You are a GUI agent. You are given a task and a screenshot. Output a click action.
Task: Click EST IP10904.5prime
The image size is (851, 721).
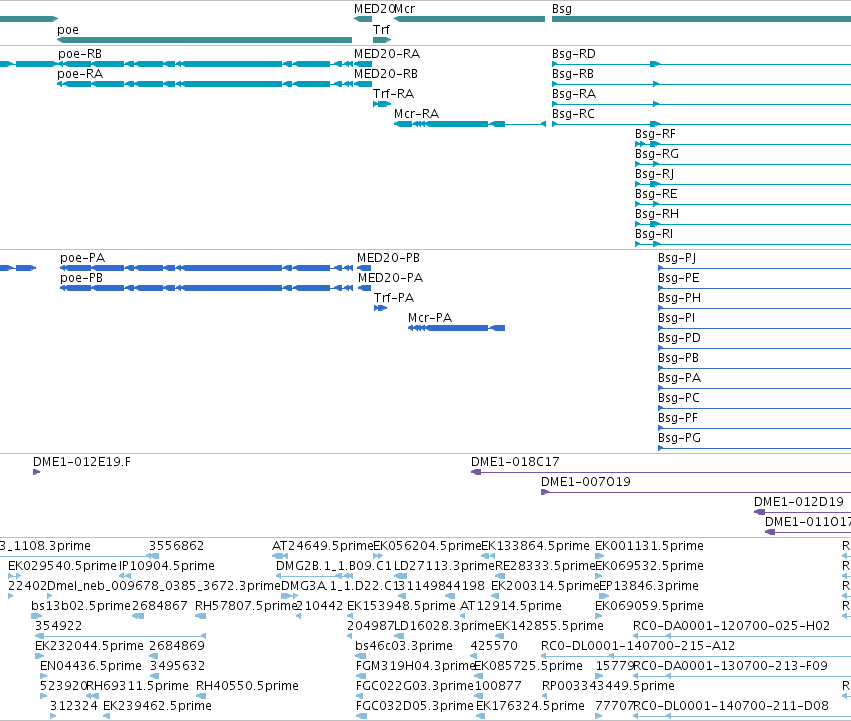point(167,566)
